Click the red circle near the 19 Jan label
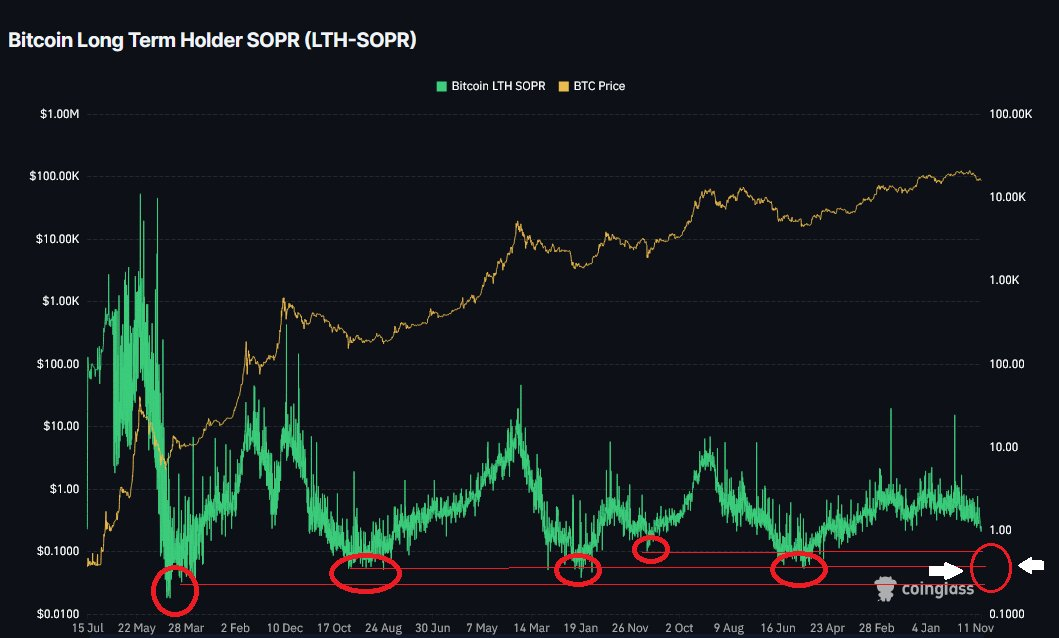 579,570
